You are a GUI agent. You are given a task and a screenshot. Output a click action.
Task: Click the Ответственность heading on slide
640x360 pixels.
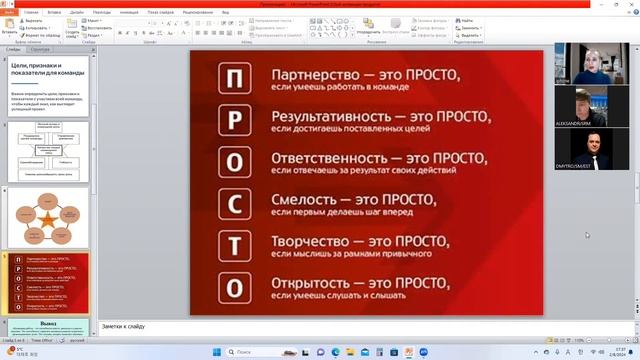(379, 158)
